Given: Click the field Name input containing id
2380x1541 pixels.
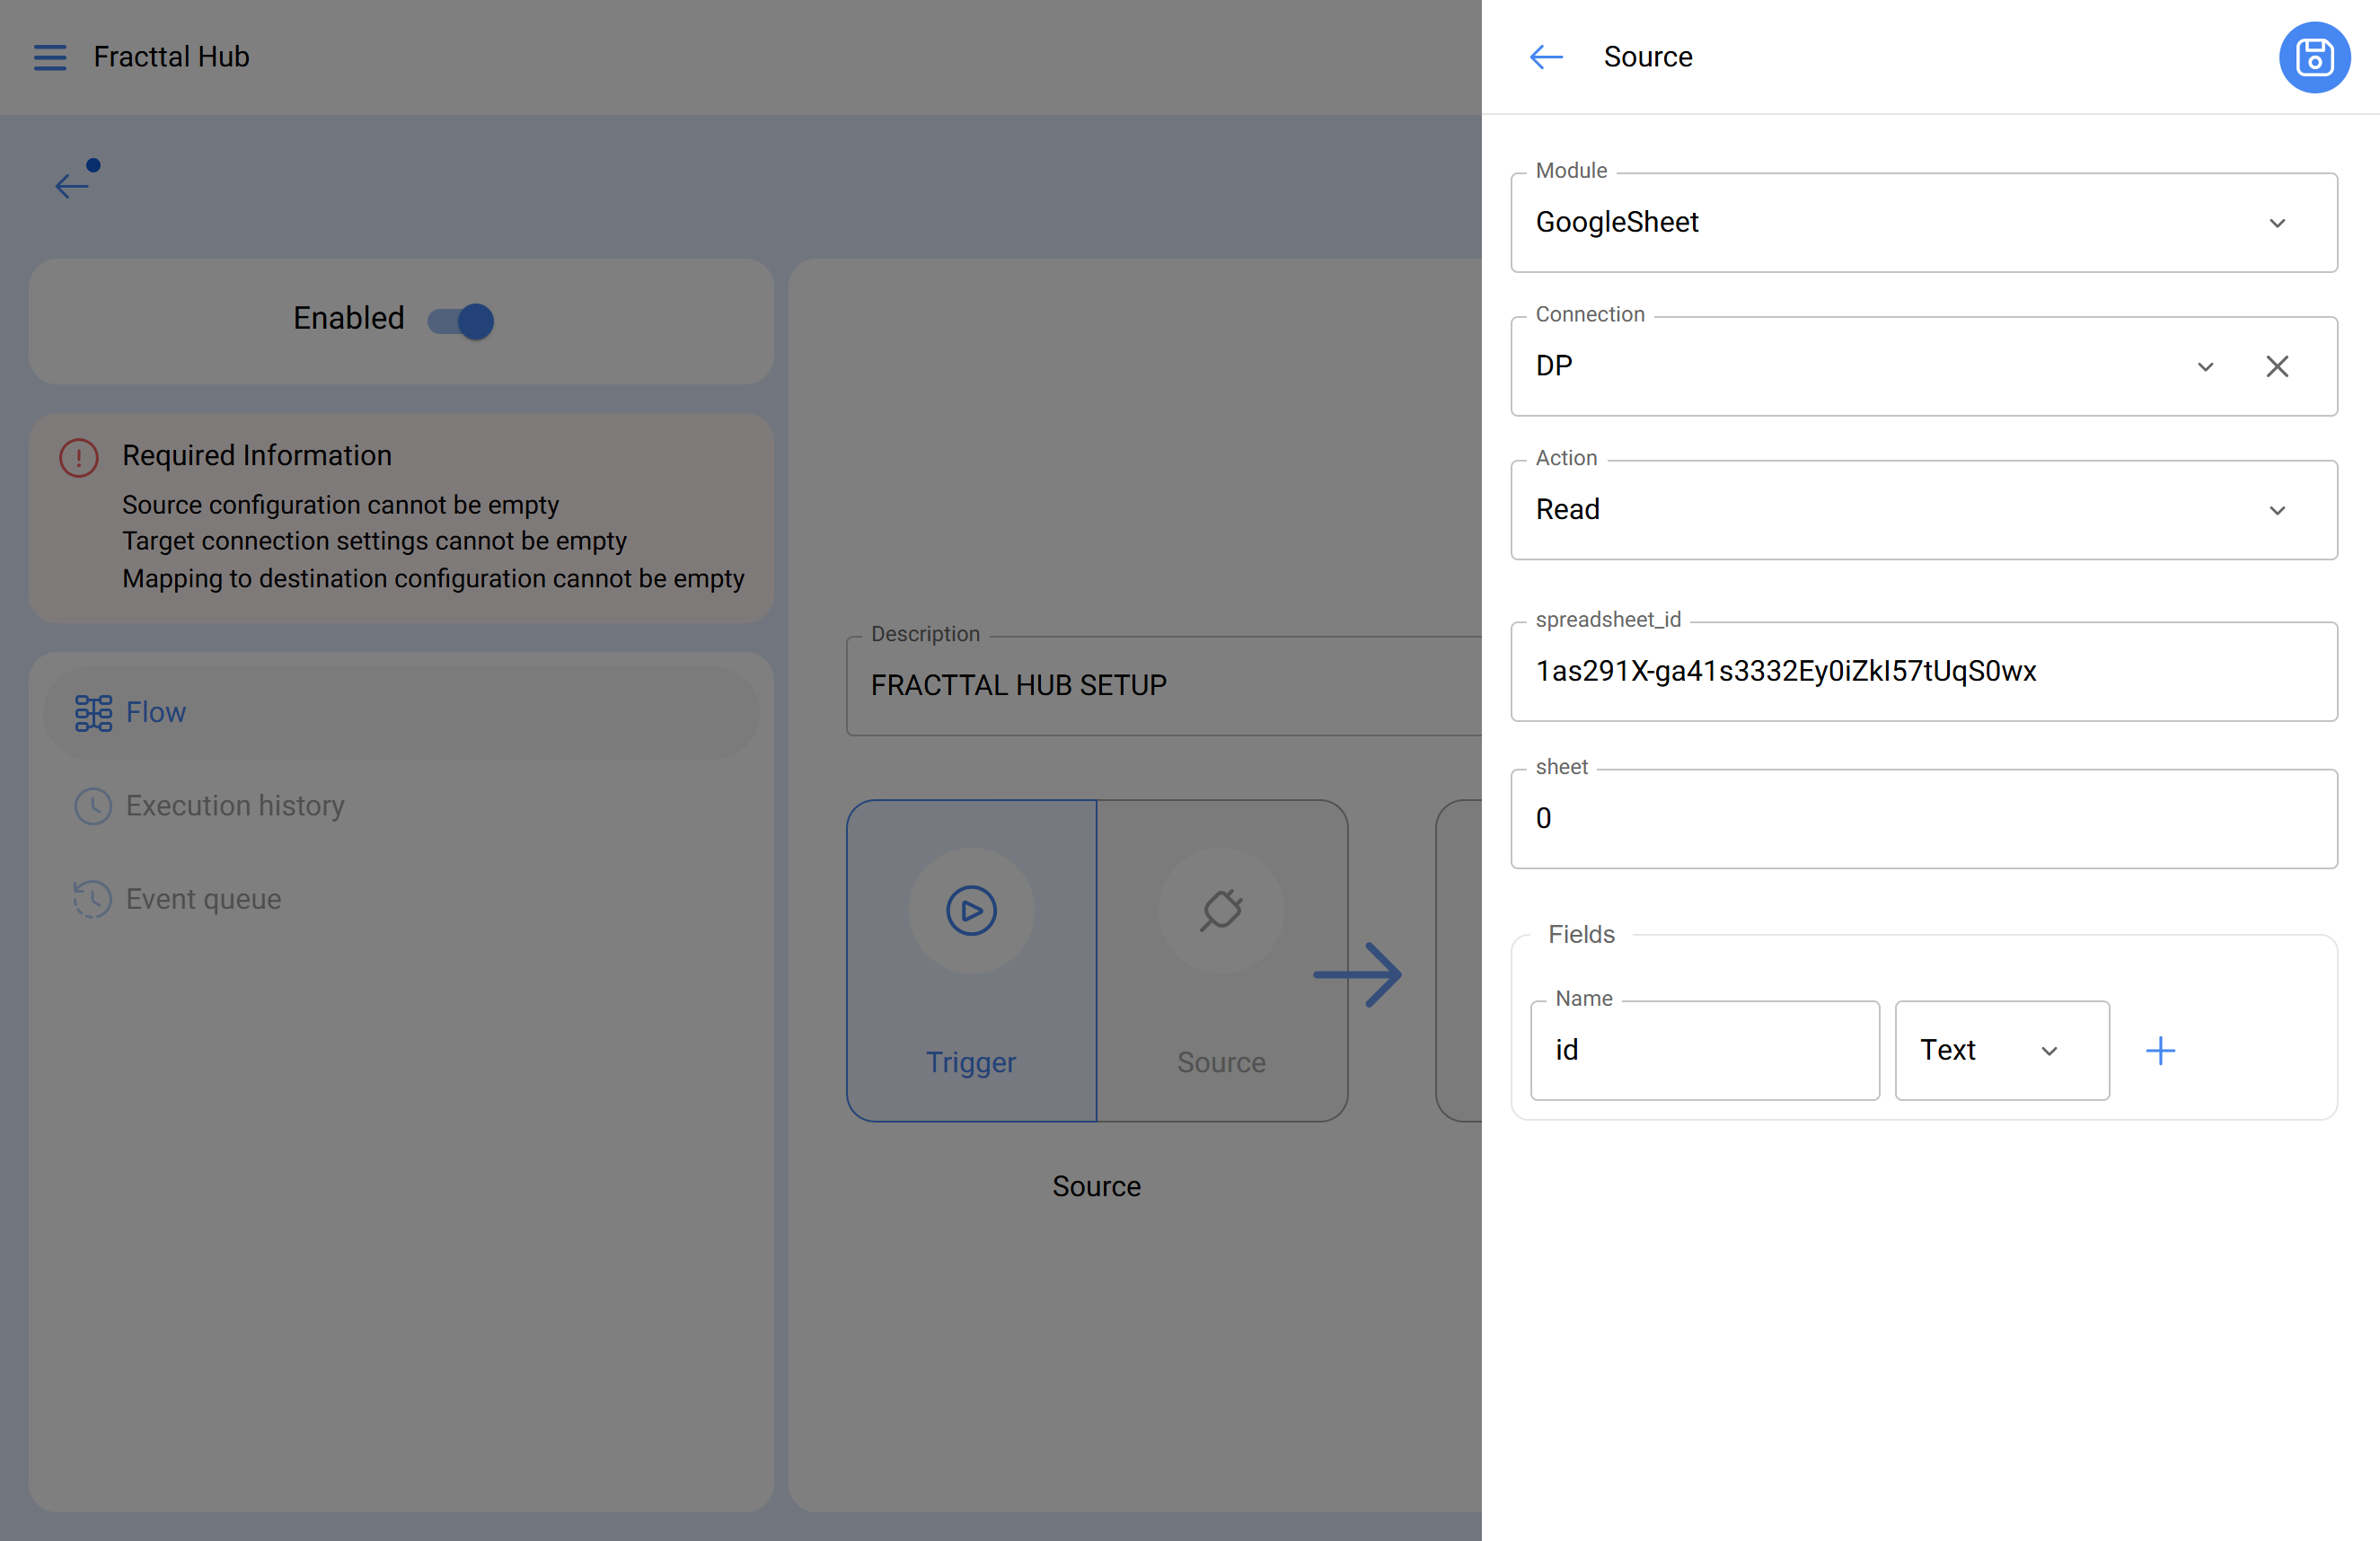Looking at the screenshot, I should 1703,1050.
